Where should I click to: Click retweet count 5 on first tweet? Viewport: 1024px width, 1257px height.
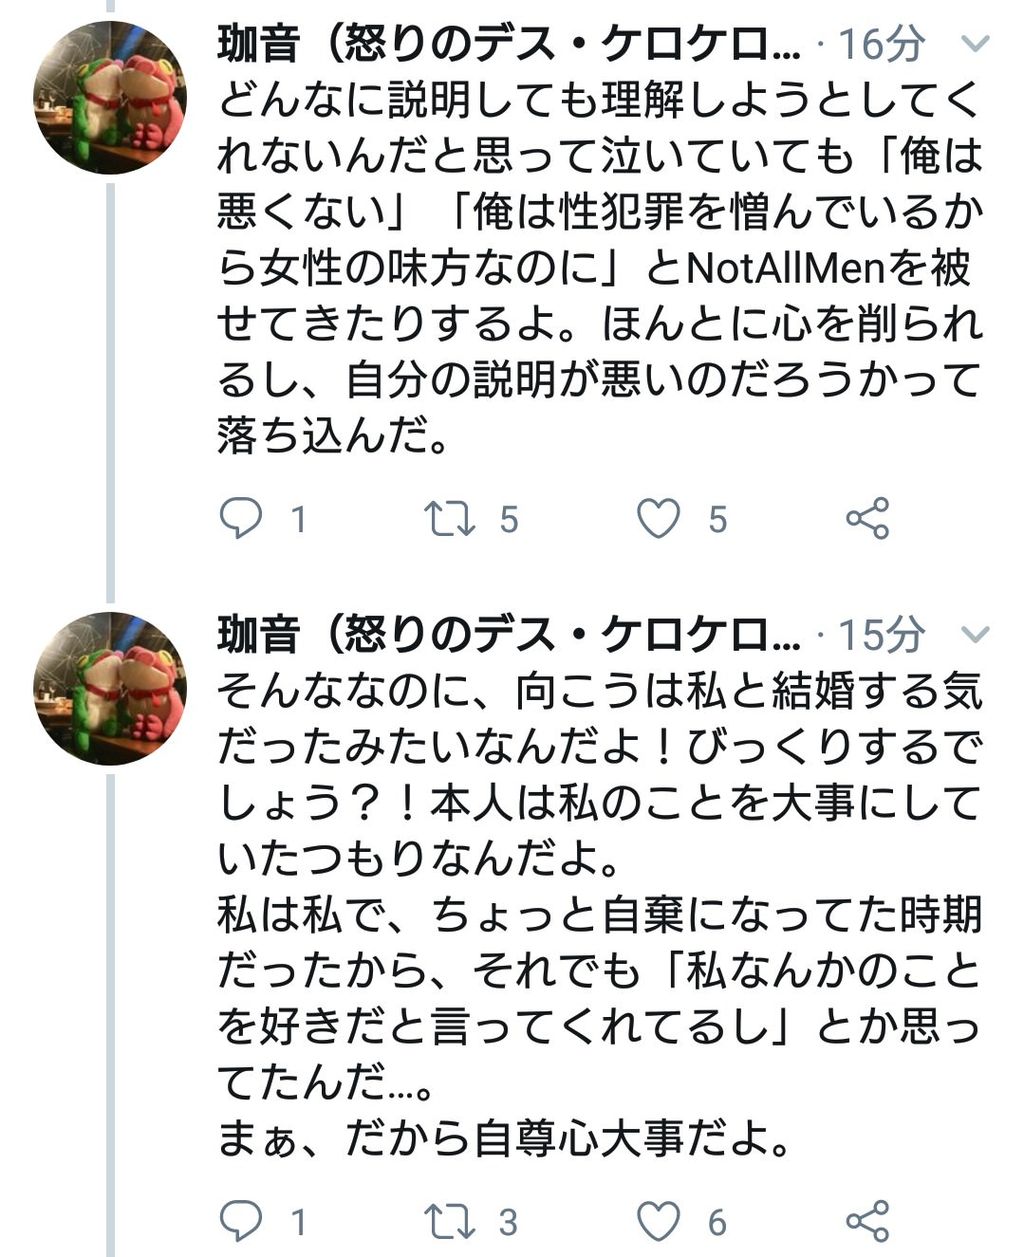[509, 519]
